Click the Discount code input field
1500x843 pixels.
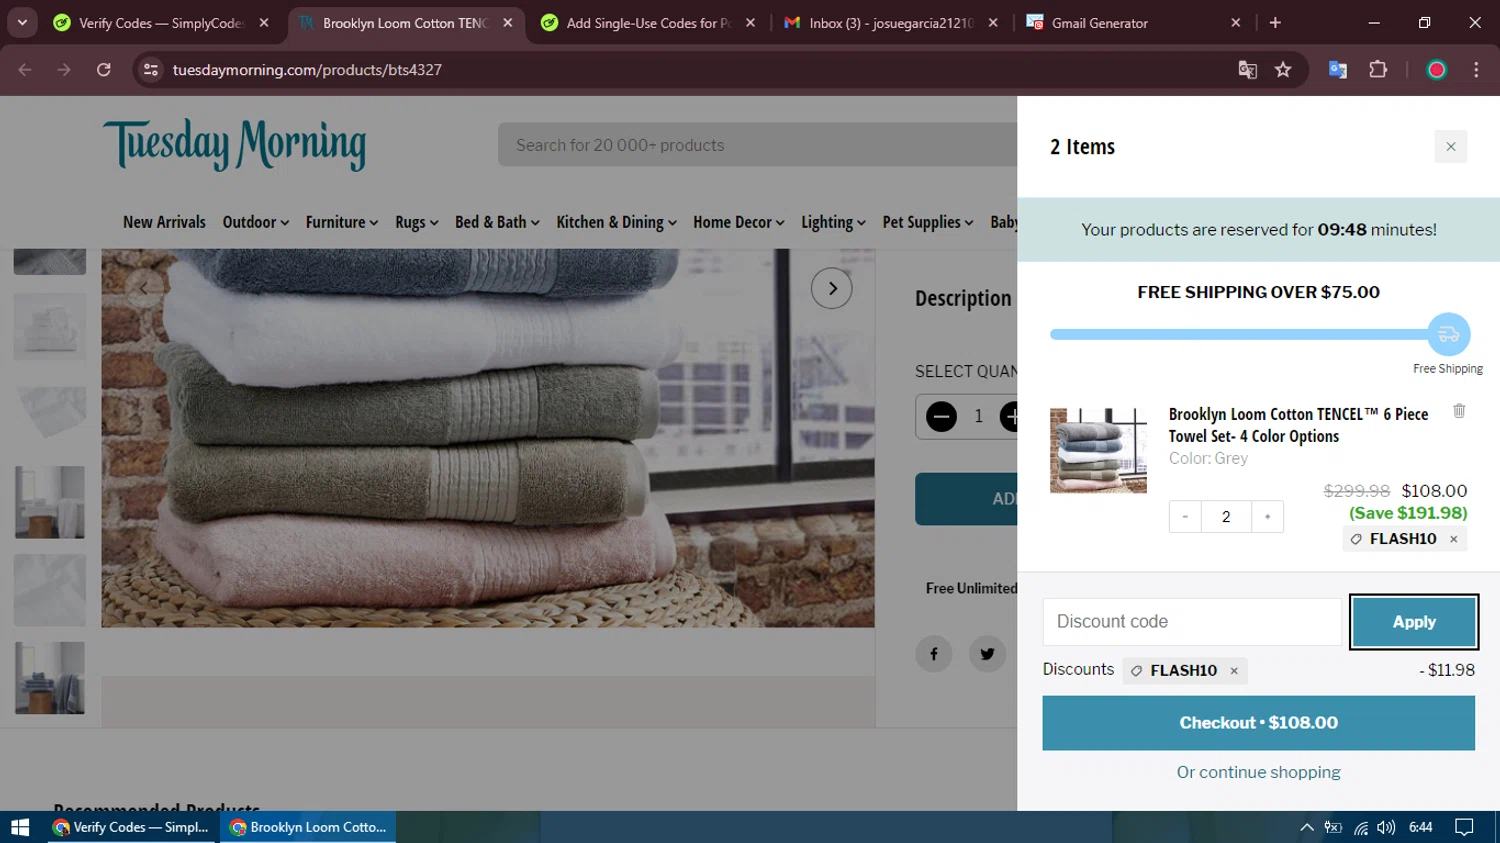(1192, 622)
